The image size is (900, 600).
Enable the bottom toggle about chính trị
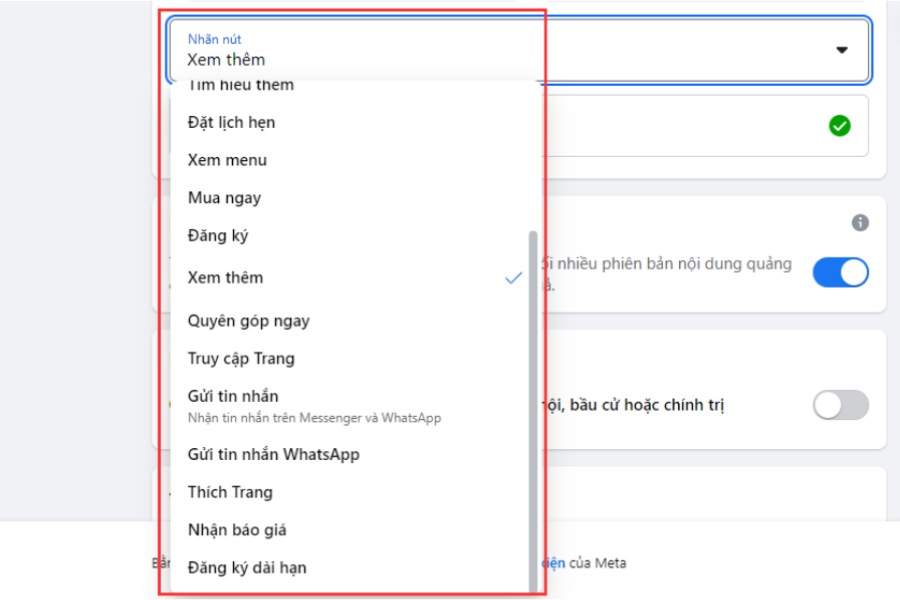840,404
